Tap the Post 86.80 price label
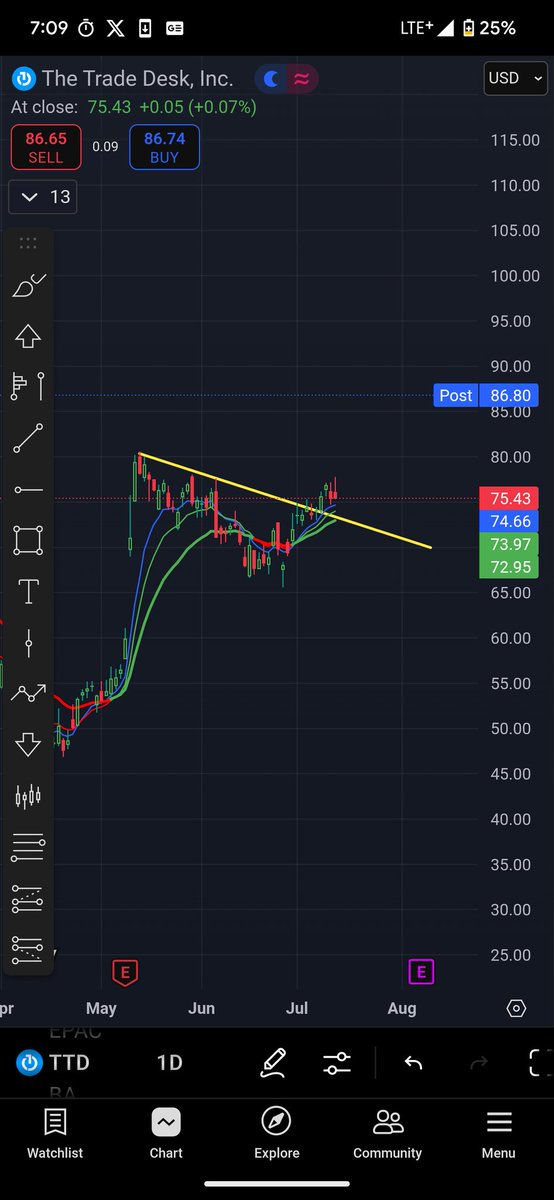554x1200 pixels. click(x=486, y=395)
